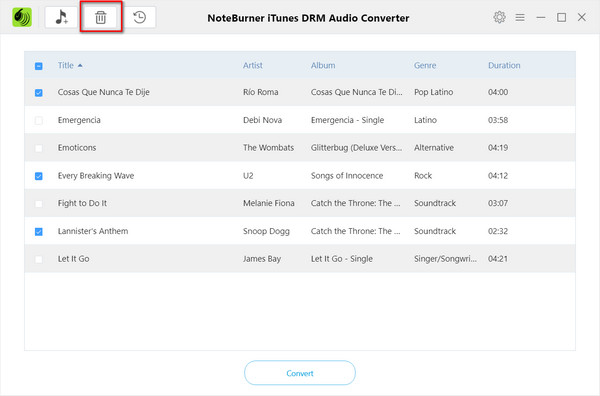Sort by the Title column header
The image size is (600, 396).
65,65
